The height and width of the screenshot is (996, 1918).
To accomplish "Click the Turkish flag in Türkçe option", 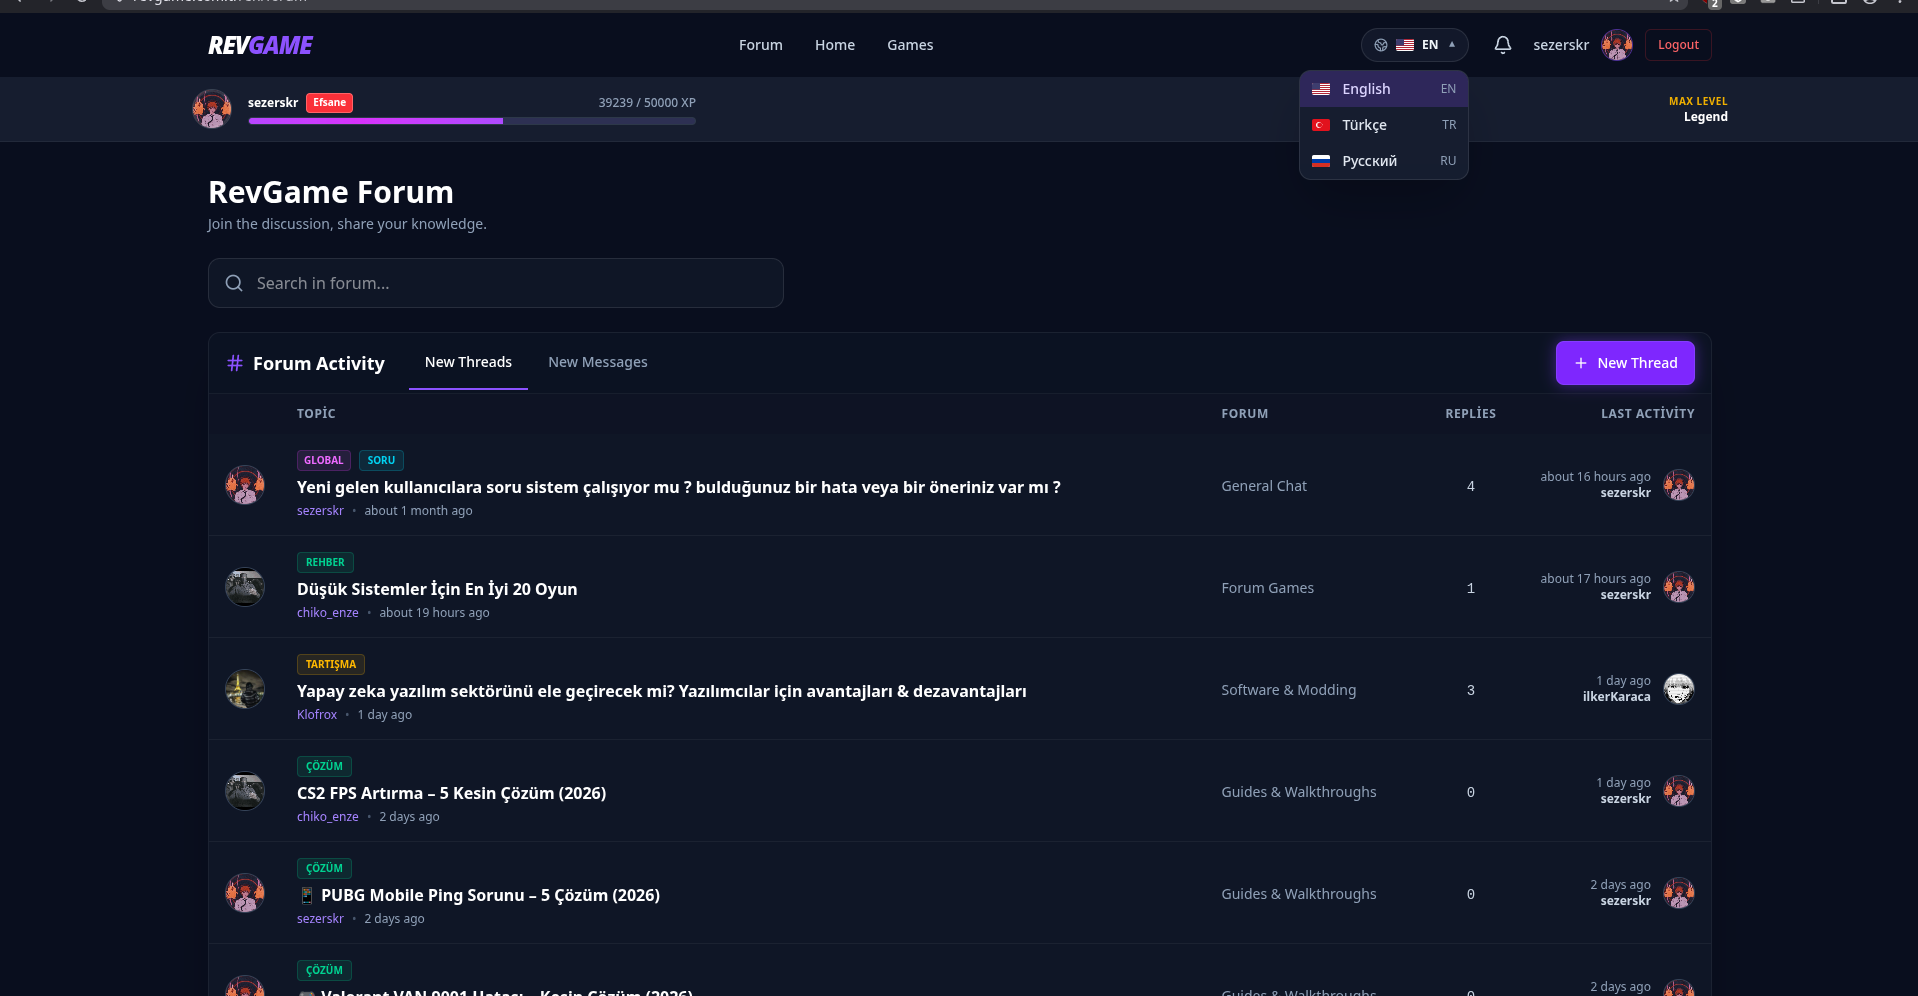I will coord(1321,125).
